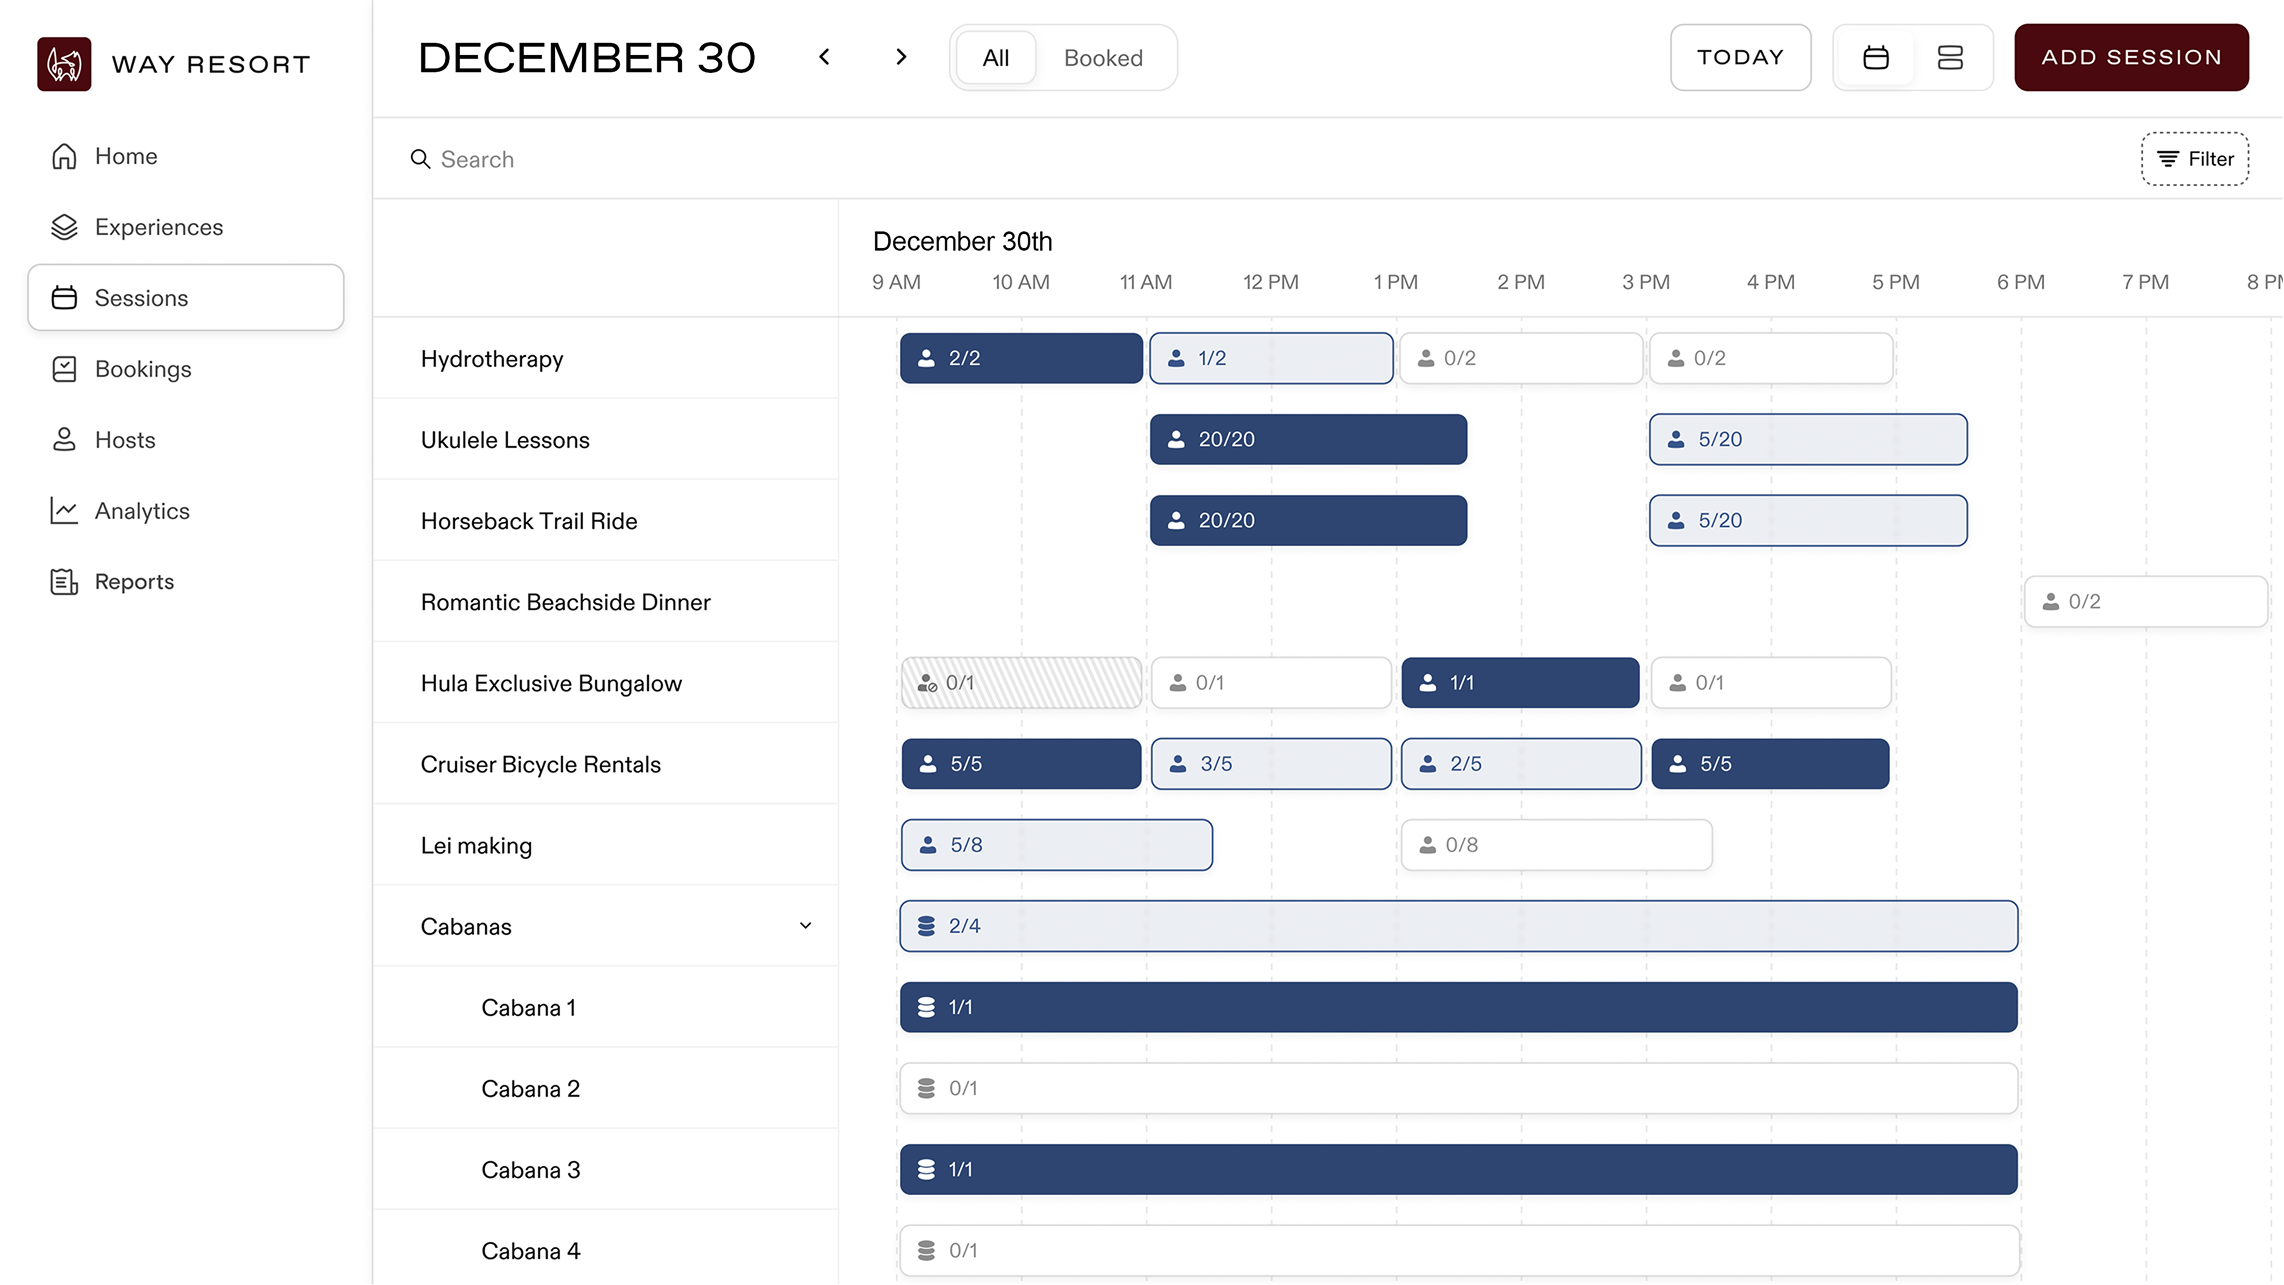Click the Add Session button
The height and width of the screenshot is (1285, 2284).
2131,57
